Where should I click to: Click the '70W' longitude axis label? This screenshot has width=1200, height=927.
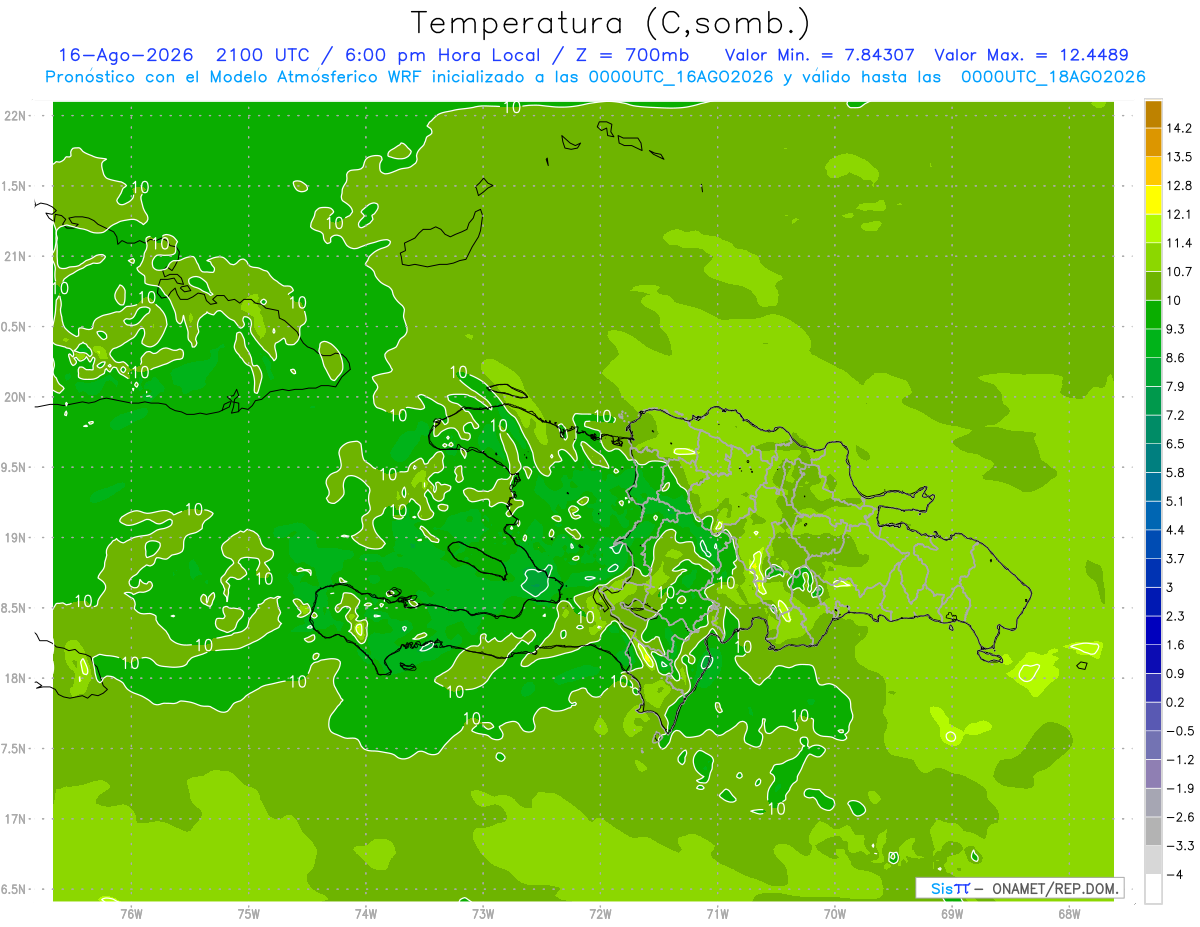(835, 913)
